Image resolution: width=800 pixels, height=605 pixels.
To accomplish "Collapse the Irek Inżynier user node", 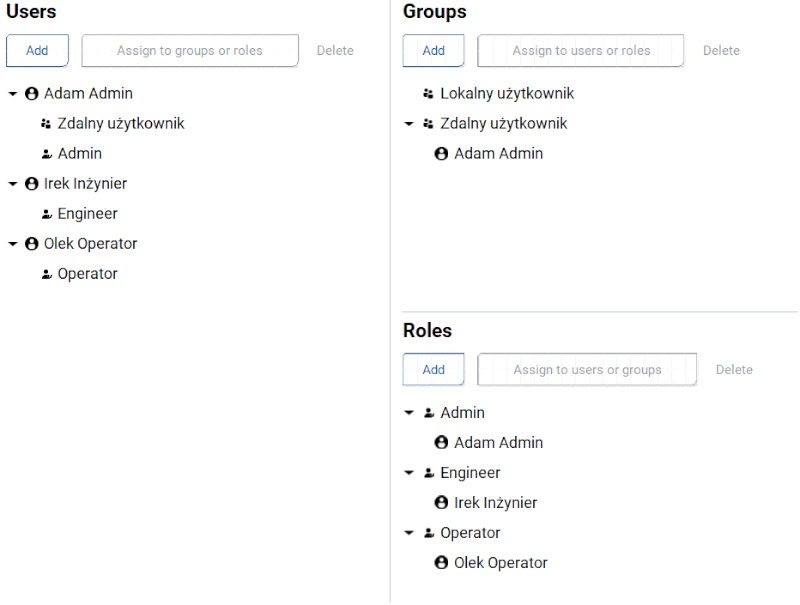I will (13, 184).
